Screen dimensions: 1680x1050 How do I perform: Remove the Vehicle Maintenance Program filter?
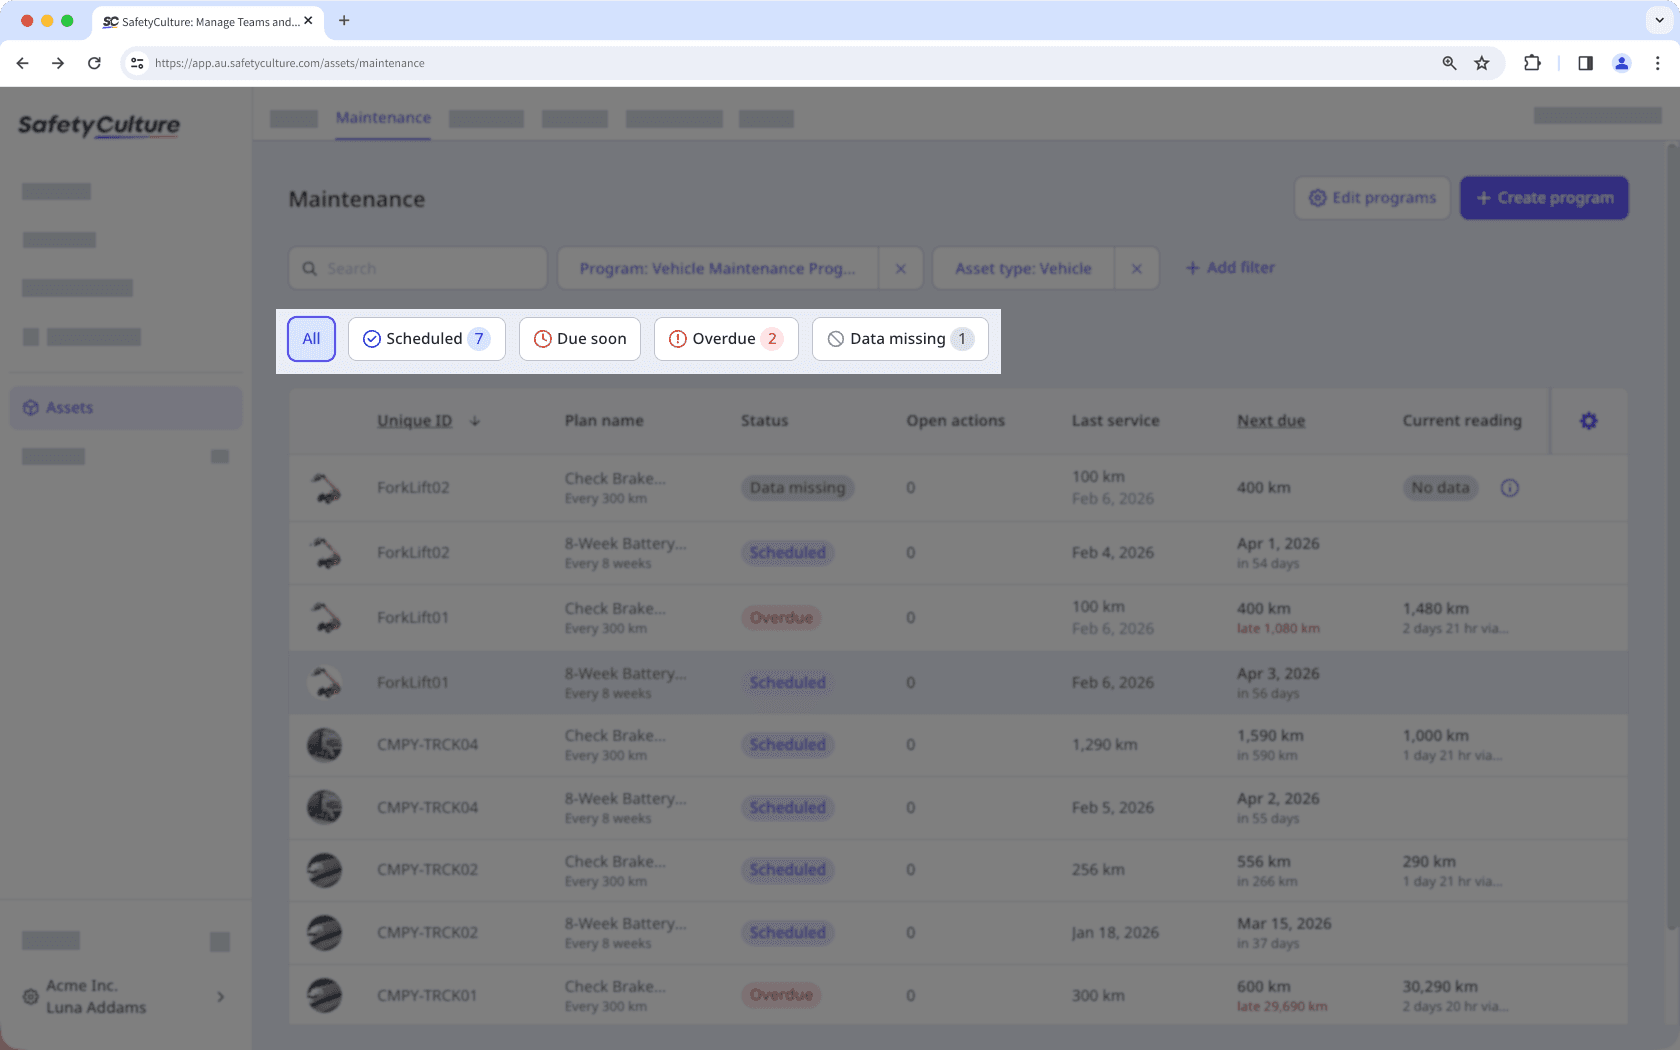[900, 268]
